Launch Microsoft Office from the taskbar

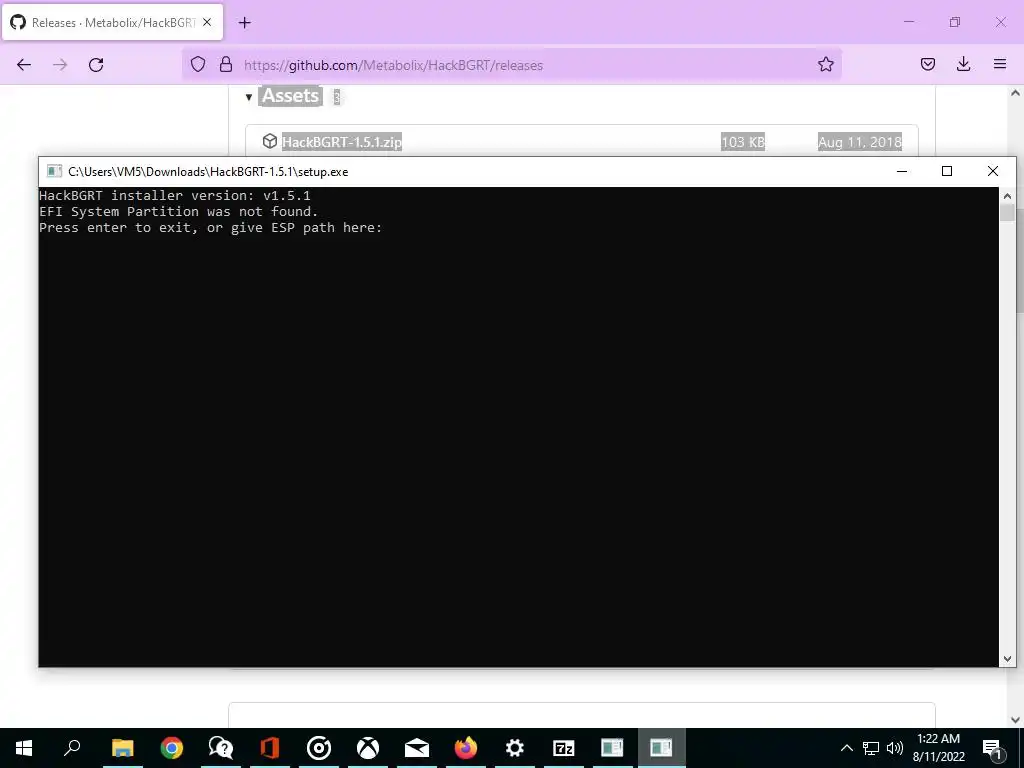coord(269,748)
